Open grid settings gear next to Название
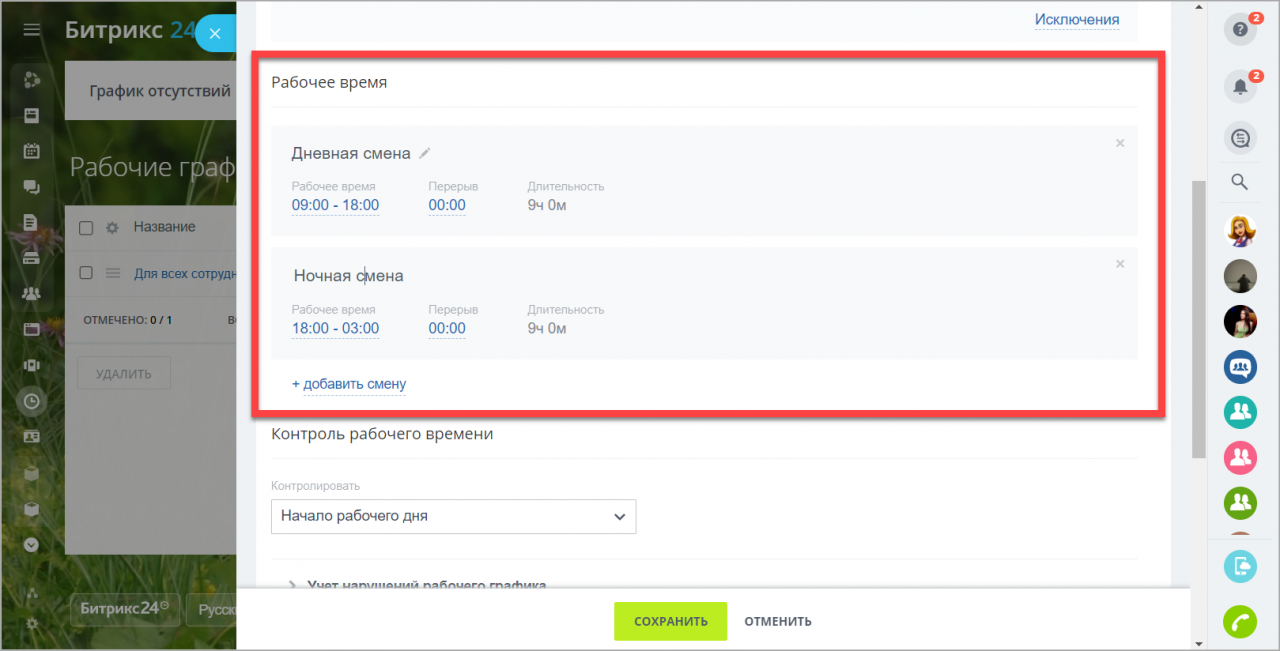The height and width of the screenshot is (651, 1280). (x=113, y=228)
